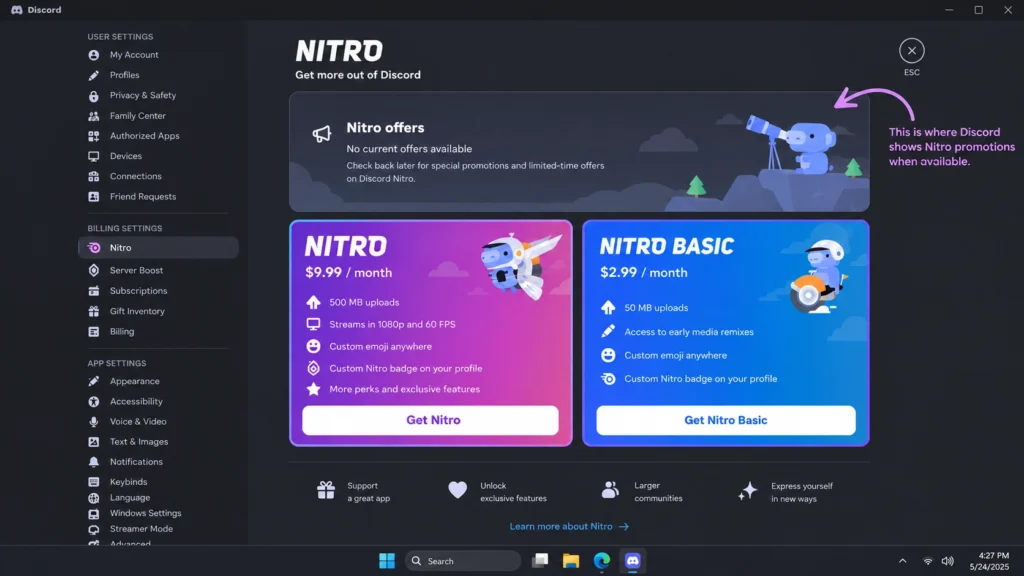The height and width of the screenshot is (576, 1024).
Task: Click the Profiles pencil icon
Action: [94, 75]
